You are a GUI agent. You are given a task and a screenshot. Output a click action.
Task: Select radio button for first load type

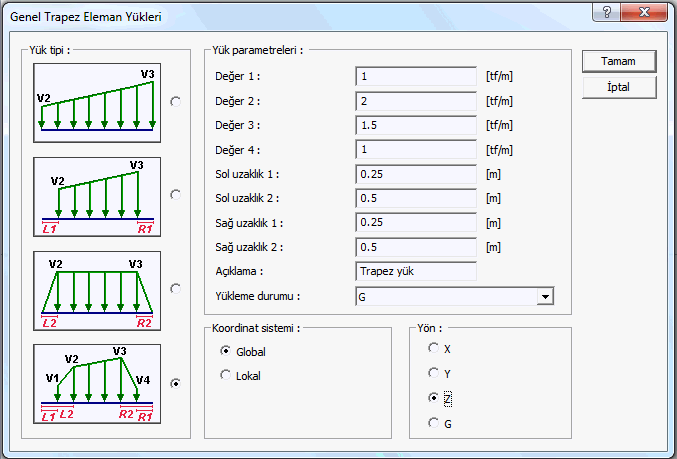click(175, 101)
